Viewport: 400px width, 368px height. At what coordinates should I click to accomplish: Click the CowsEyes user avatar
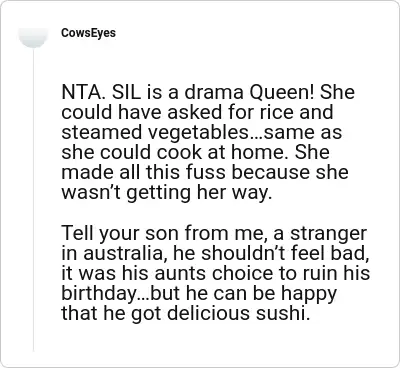coord(33,37)
